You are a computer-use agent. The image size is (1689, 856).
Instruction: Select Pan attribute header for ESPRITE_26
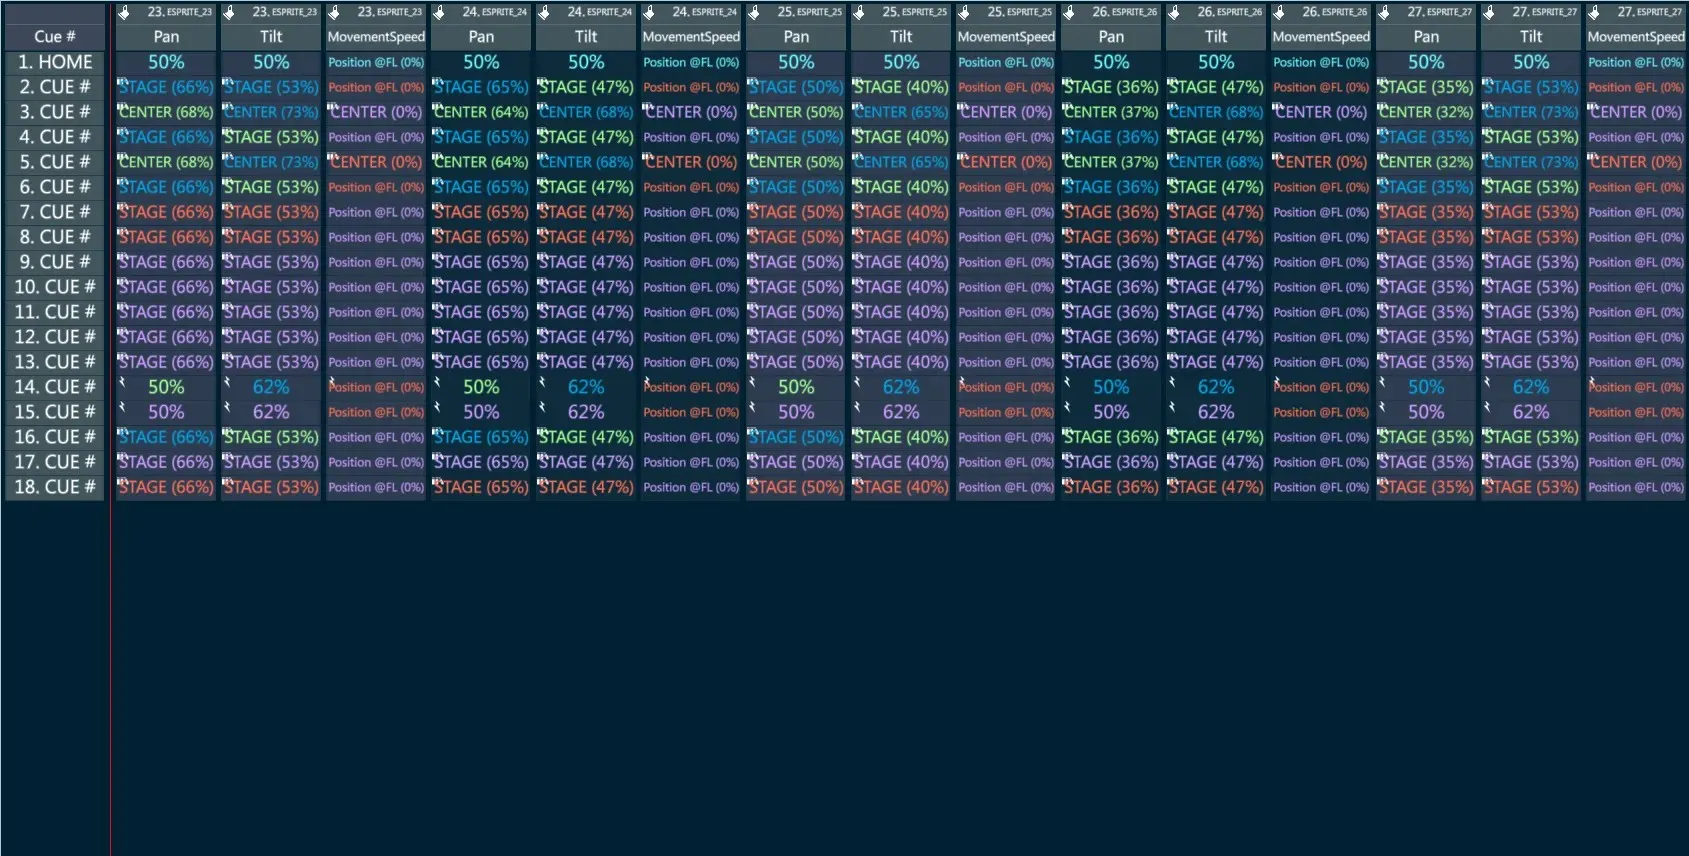point(1111,37)
